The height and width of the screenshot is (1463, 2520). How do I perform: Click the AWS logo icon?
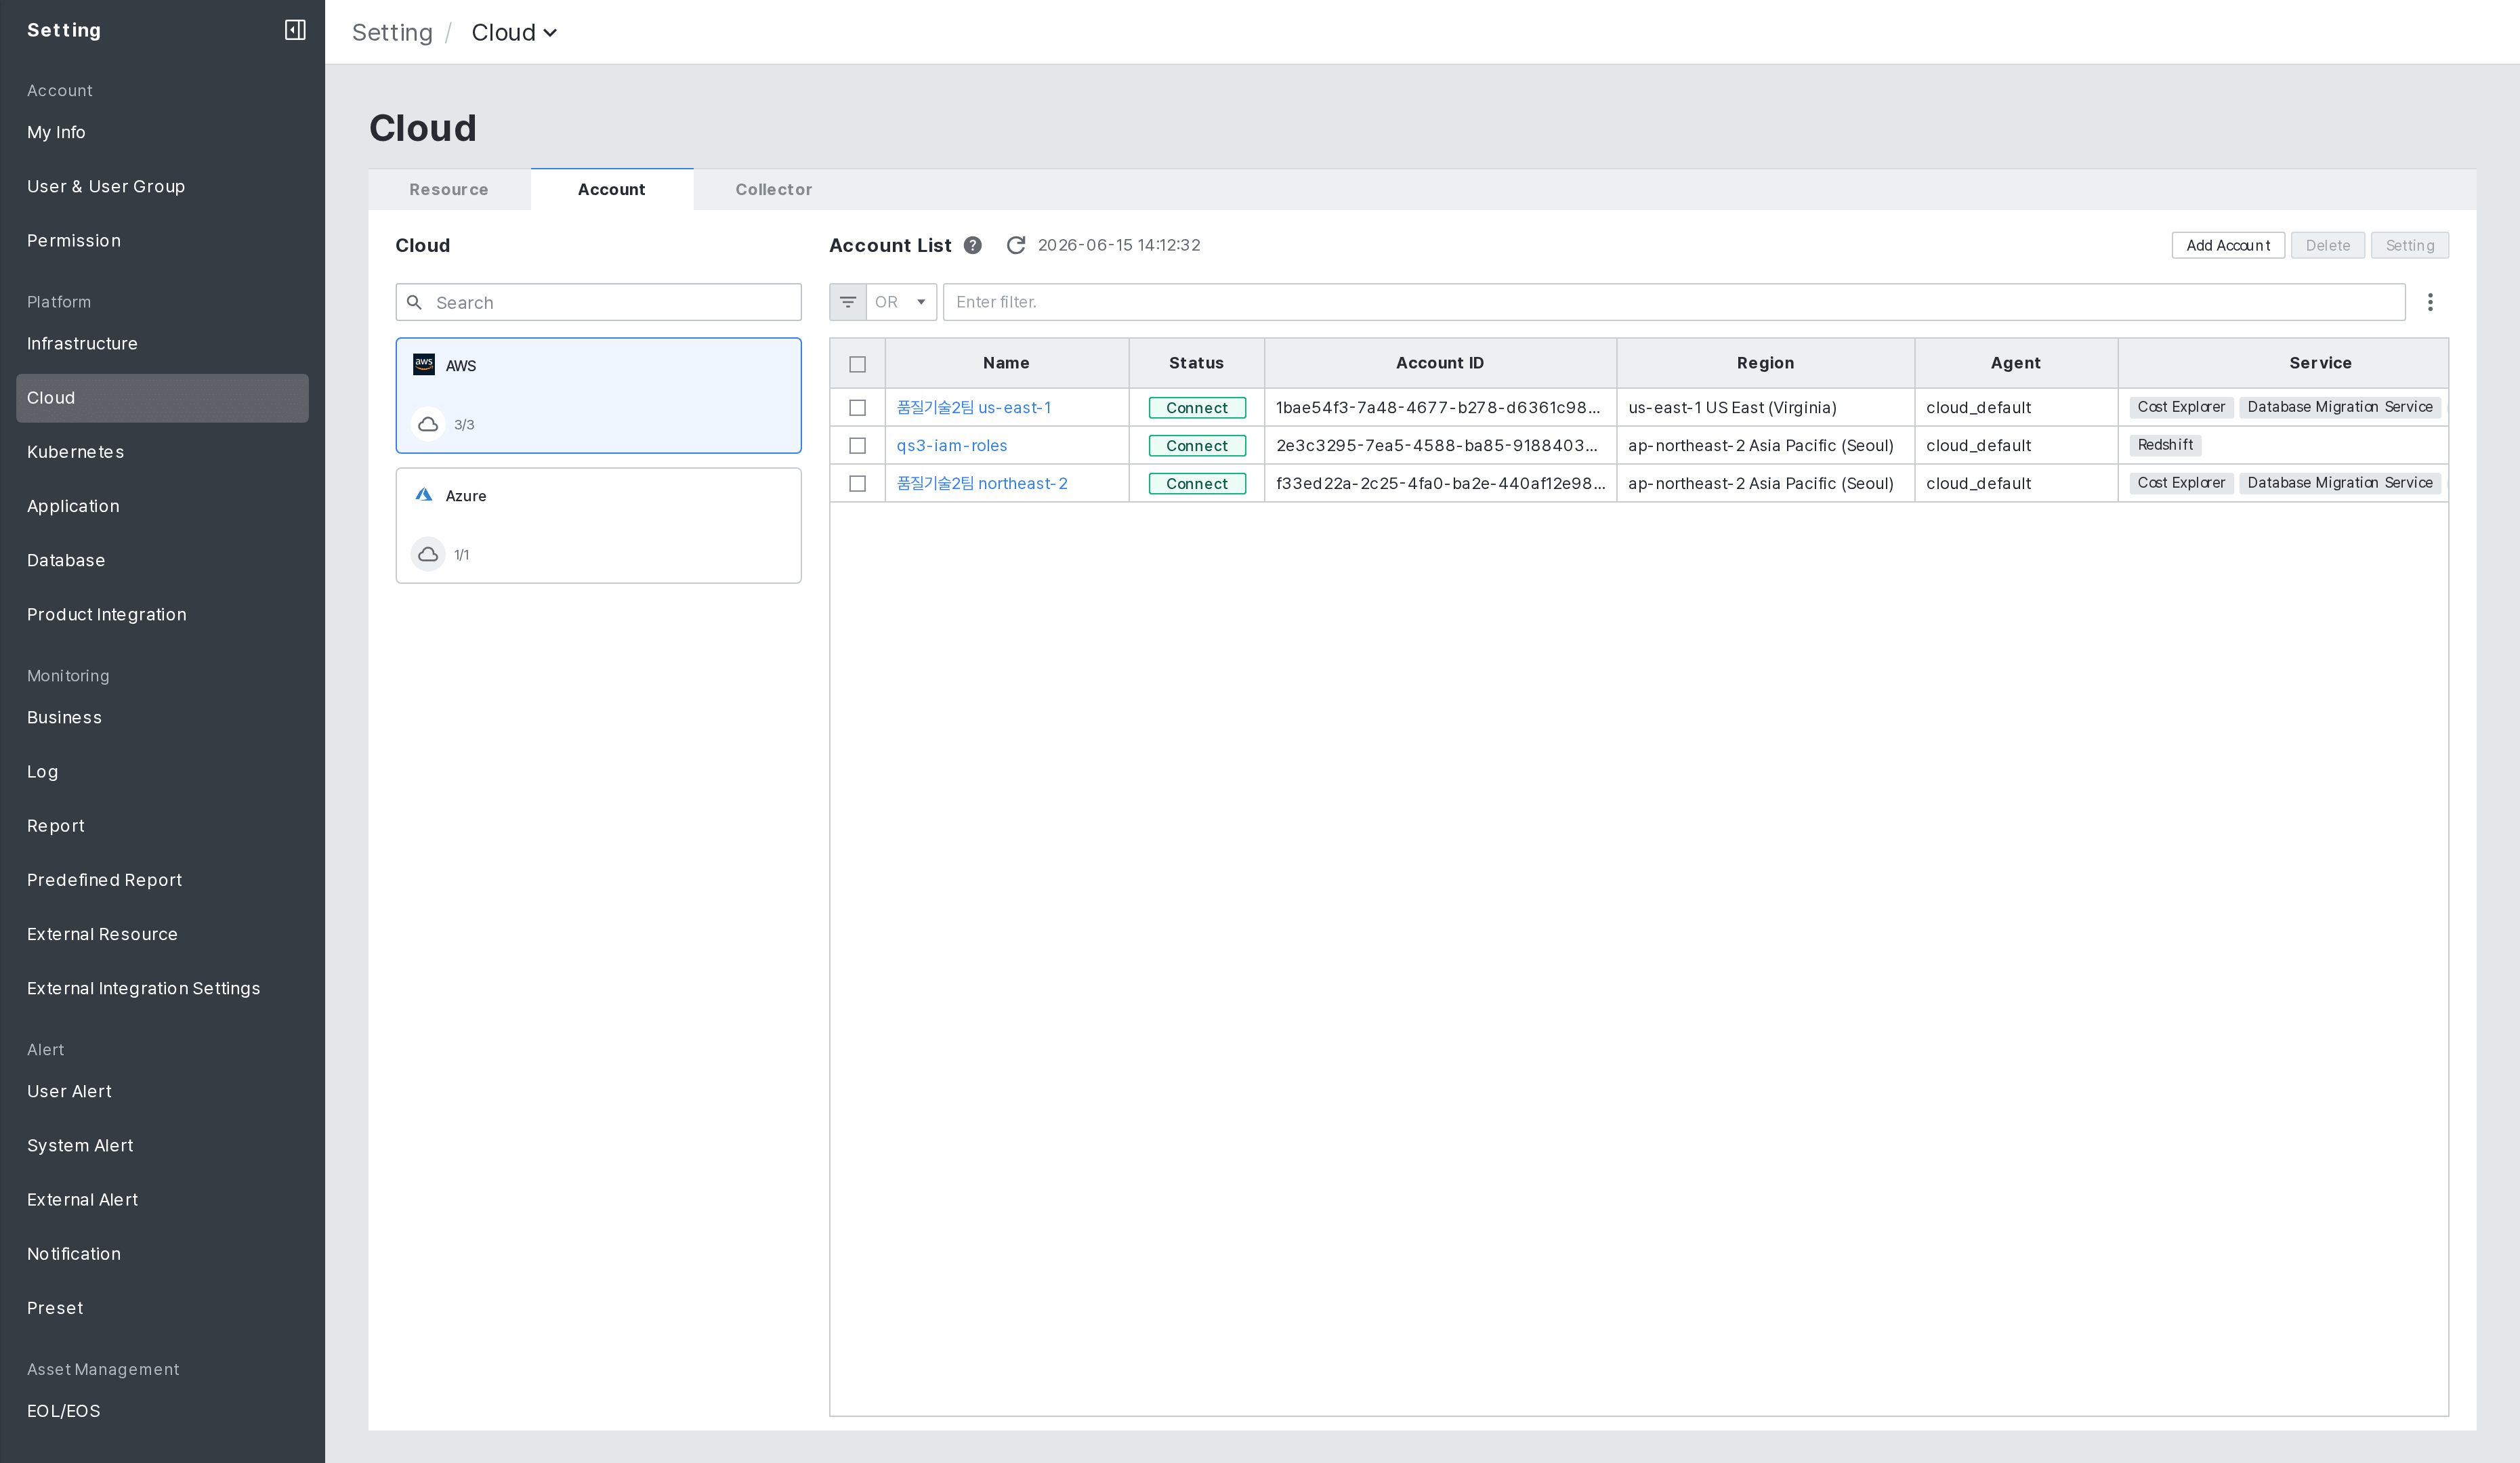[424, 364]
